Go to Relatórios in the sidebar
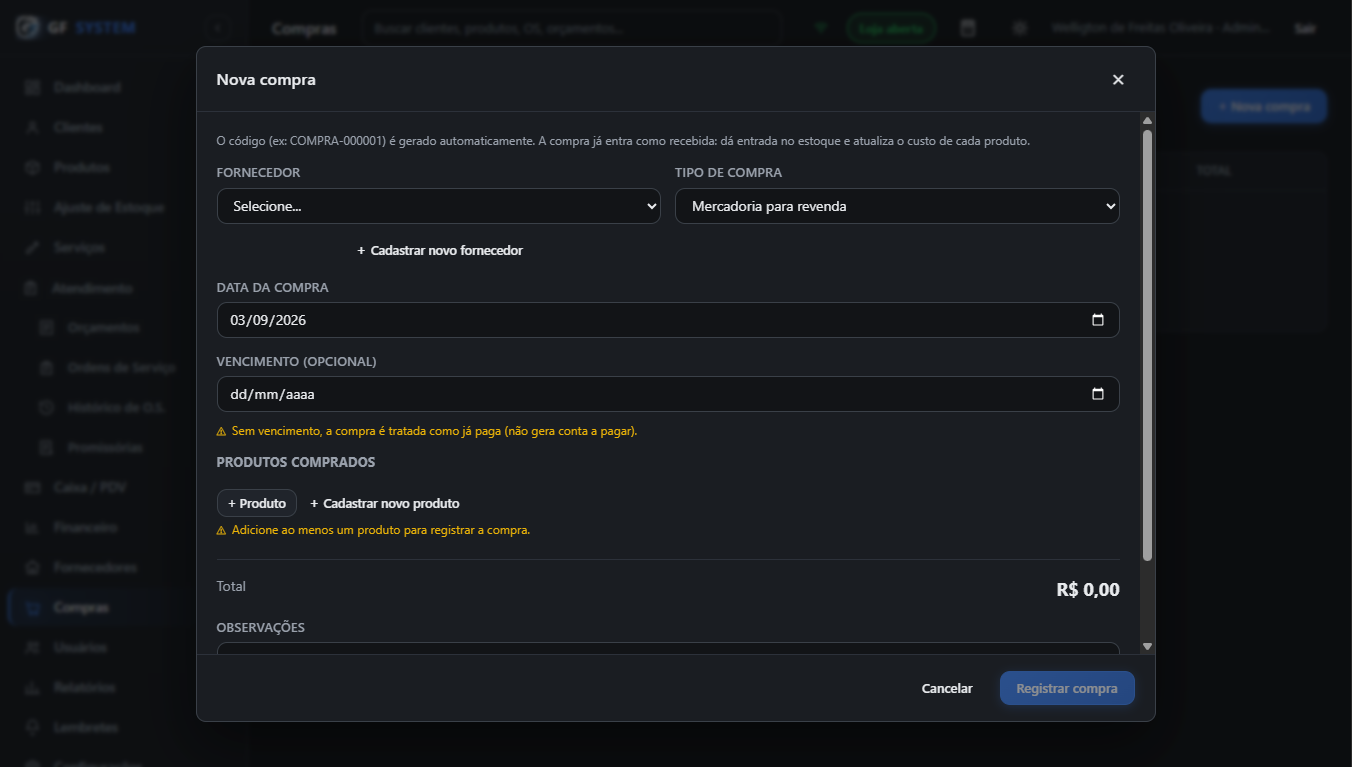The image size is (1352, 767). [x=84, y=688]
